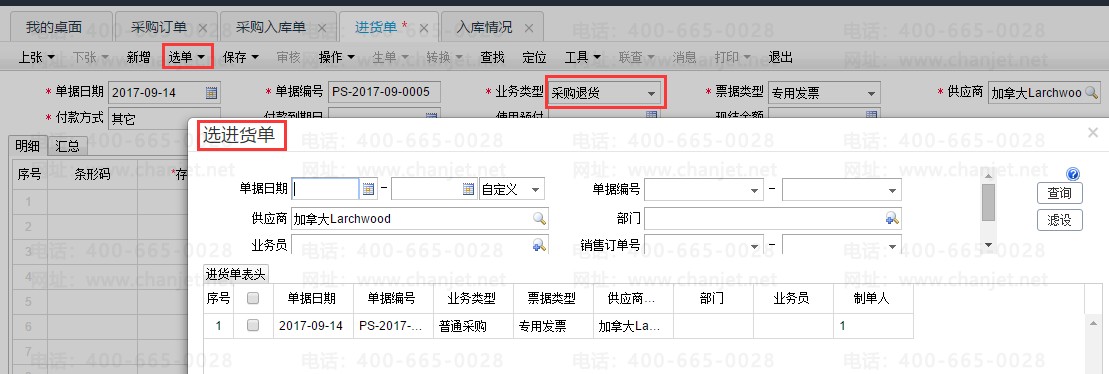Open the 选单 toolbar menu
The height and width of the screenshot is (374, 1109).
click(187, 57)
